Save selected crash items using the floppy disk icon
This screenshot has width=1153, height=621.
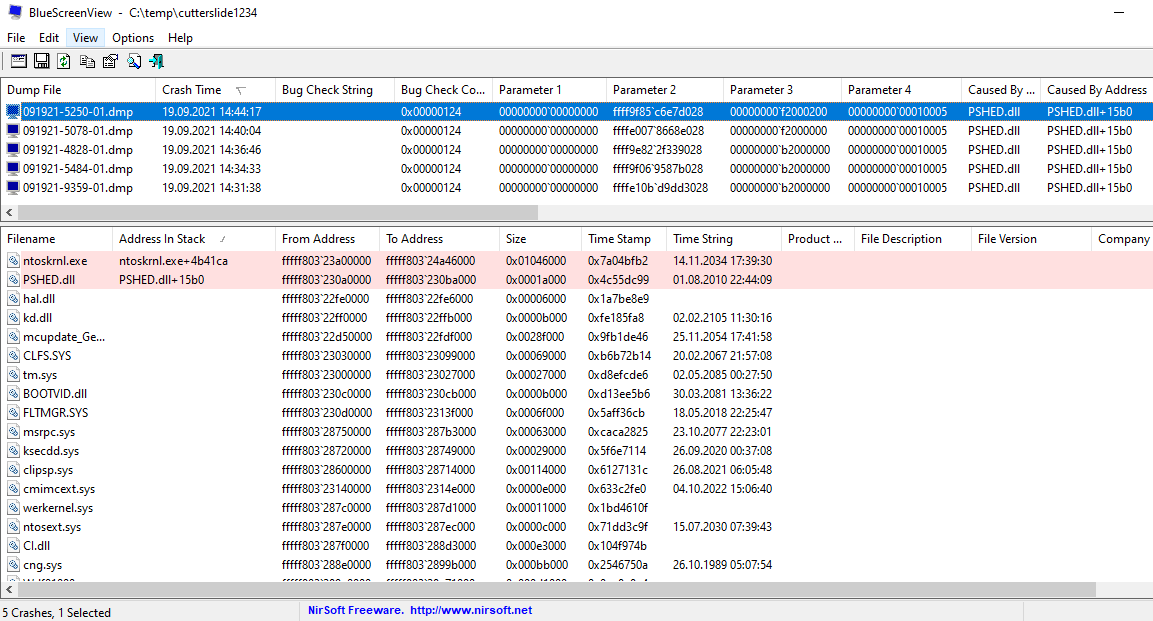[x=41, y=61]
